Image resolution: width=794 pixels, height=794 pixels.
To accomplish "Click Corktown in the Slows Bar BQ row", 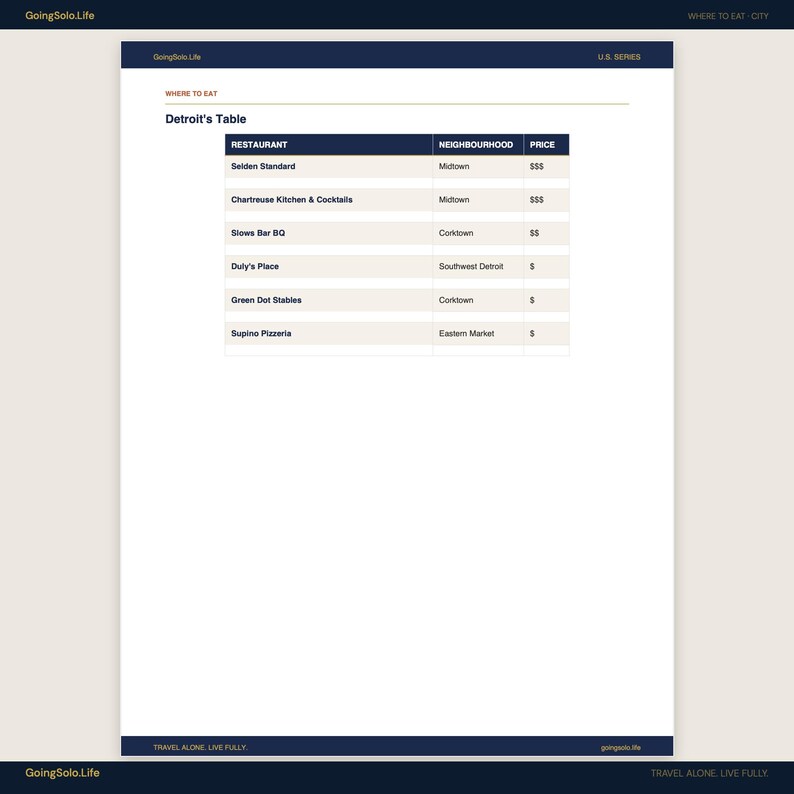I will [x=456, y=233].
